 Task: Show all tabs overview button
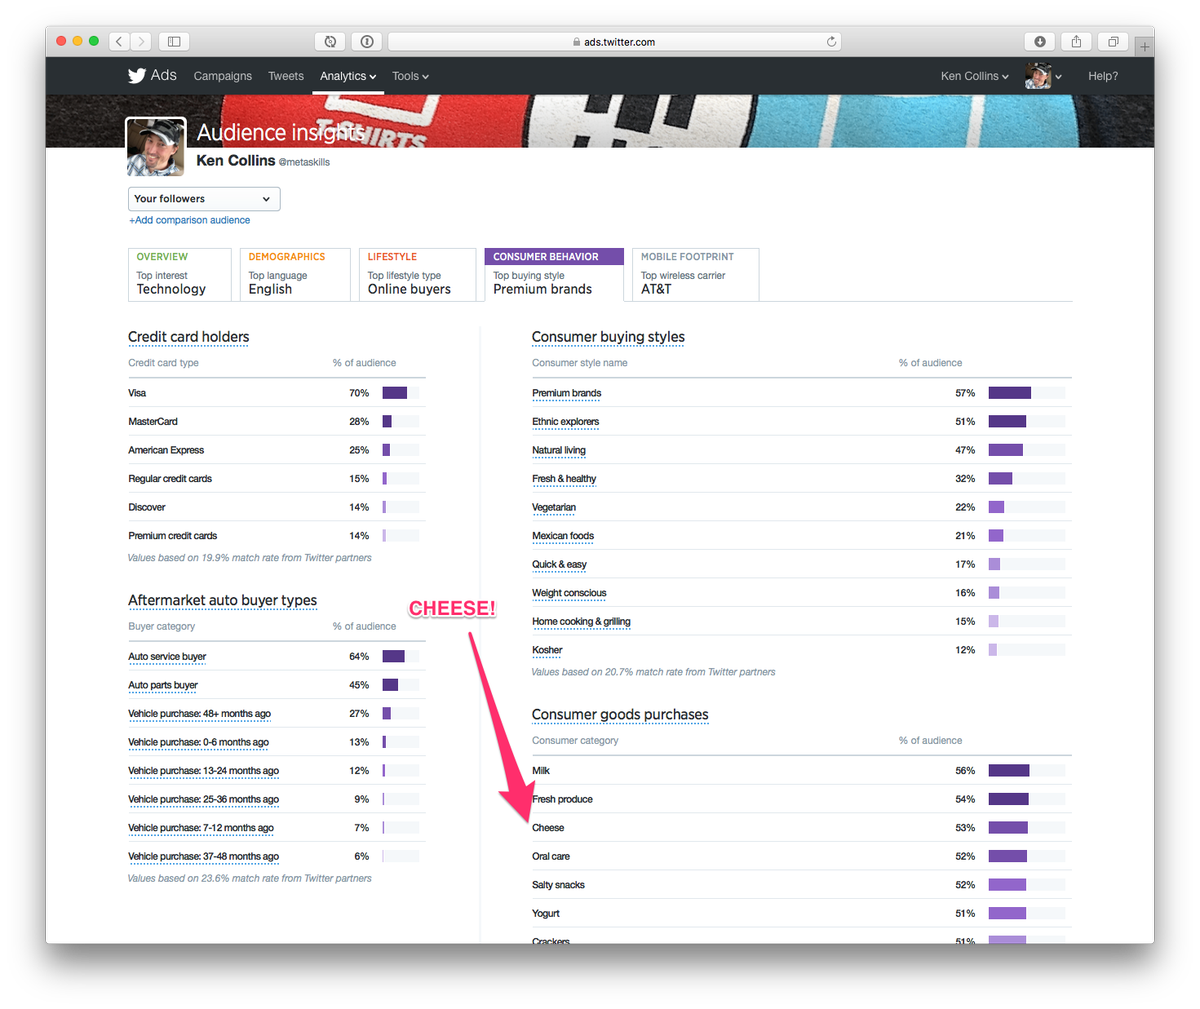pos(1113,41)
